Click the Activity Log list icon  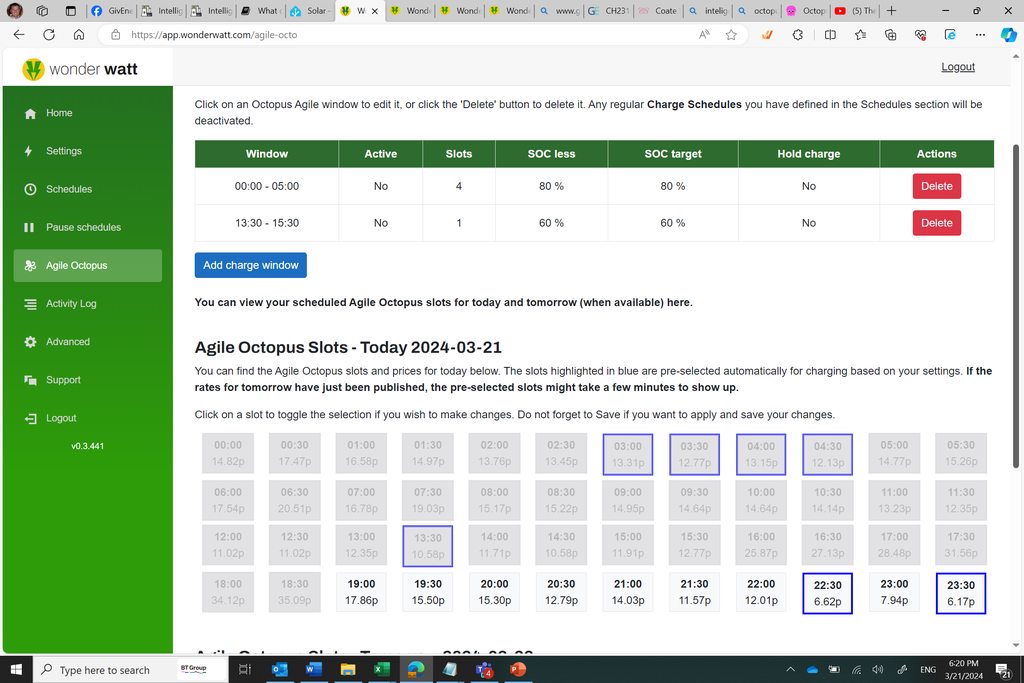tap(30, 304)
